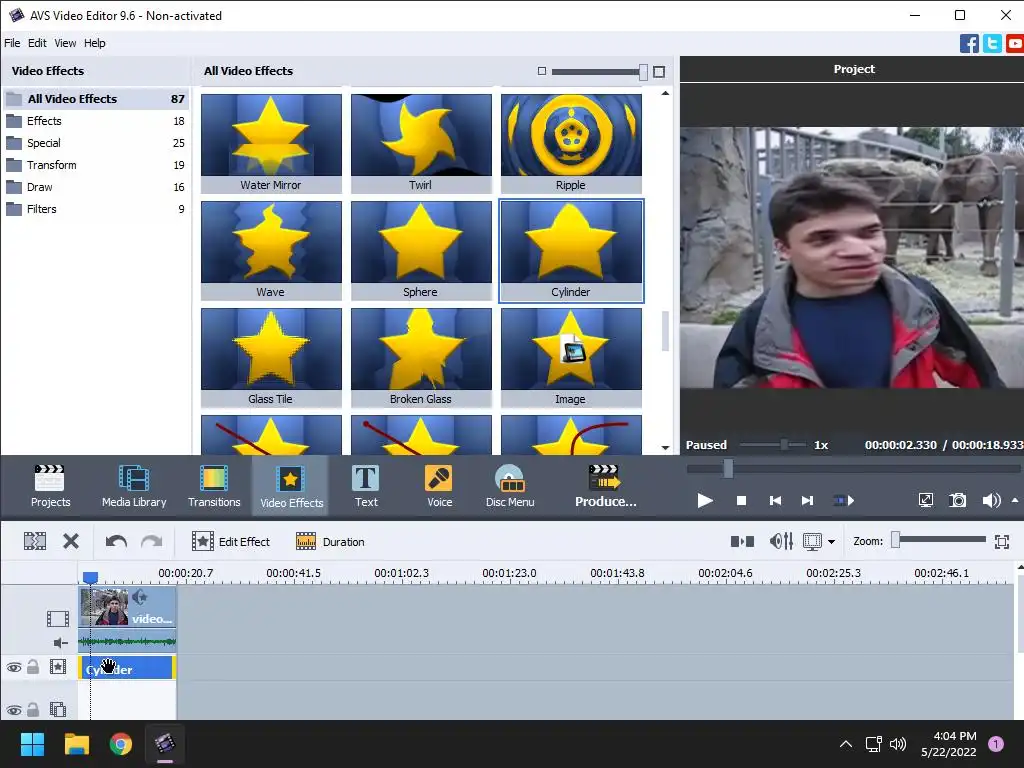This screenshot has width=1024, height=768.
Task: Click zoom-to-fit icon next to Zoom slider
Action: [1002, 541]
